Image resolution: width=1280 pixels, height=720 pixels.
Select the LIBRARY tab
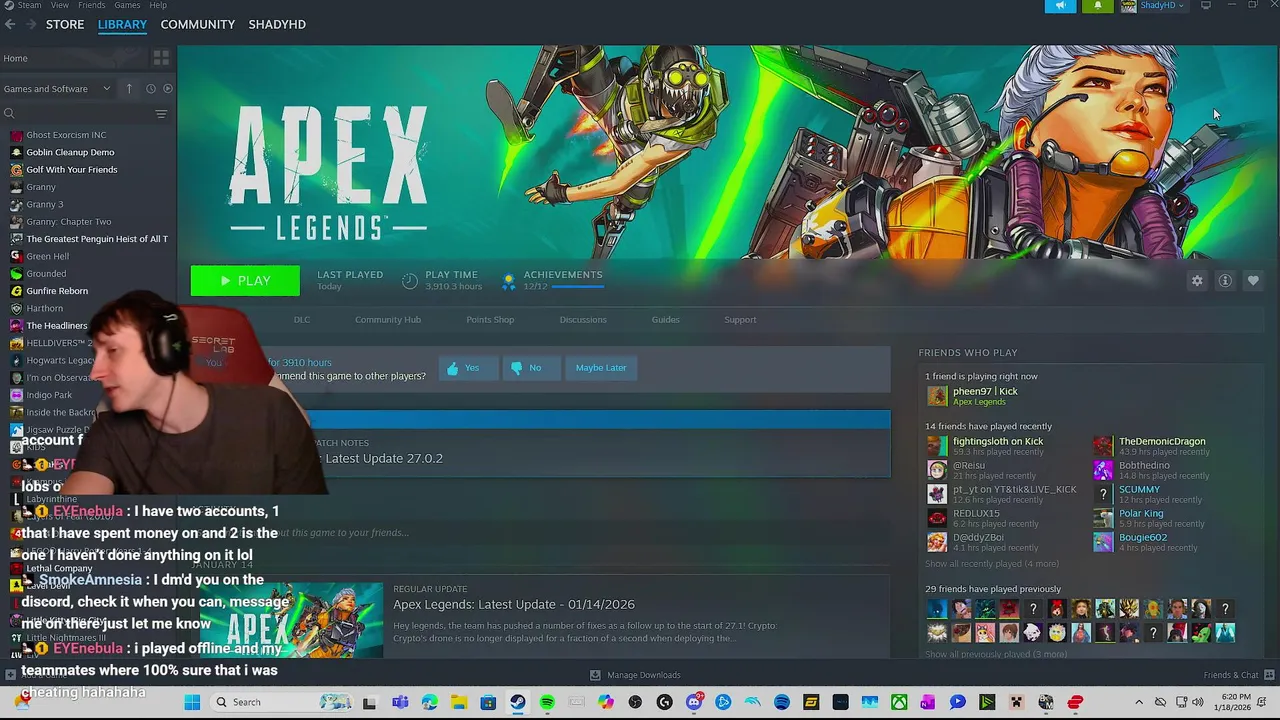[122, 24]
